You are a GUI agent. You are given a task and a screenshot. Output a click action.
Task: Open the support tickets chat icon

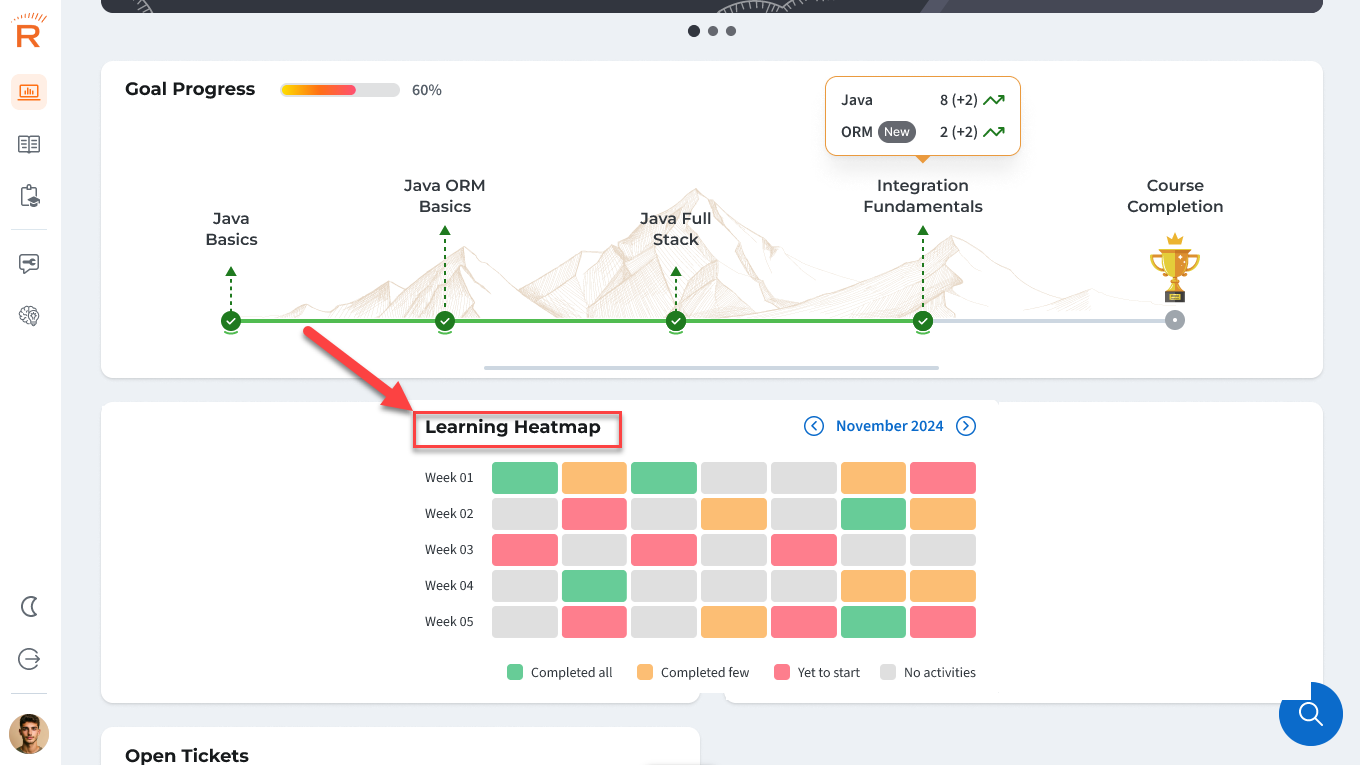coord(29,264)
